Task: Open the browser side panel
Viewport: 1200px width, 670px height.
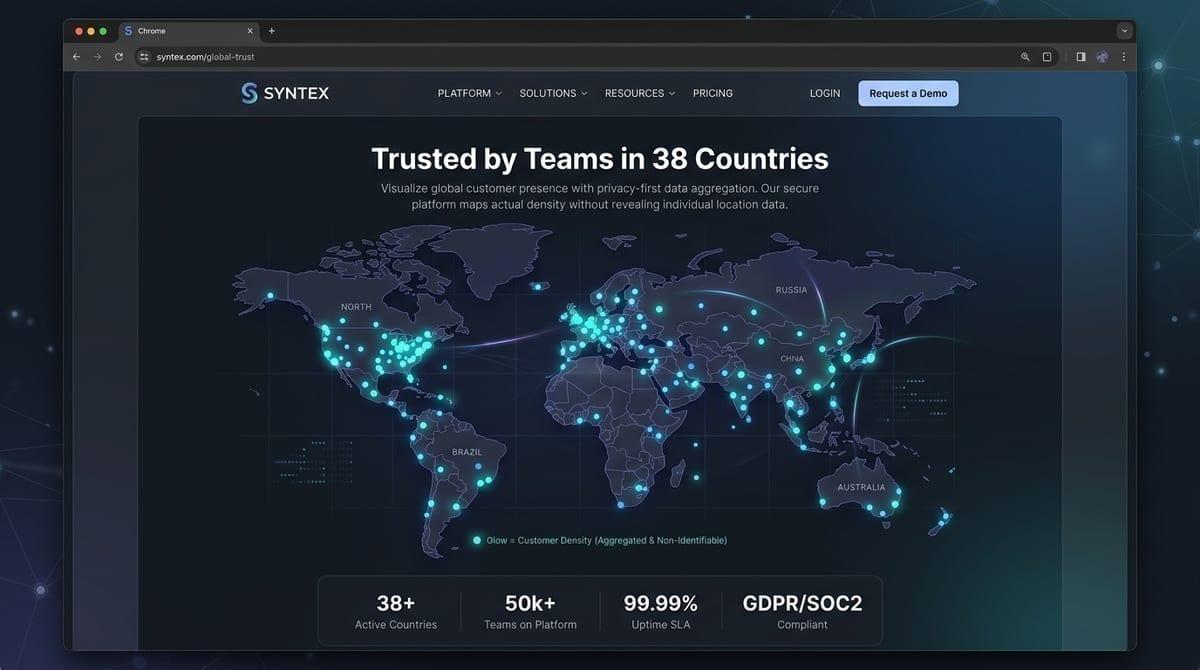Action: 1081,57
